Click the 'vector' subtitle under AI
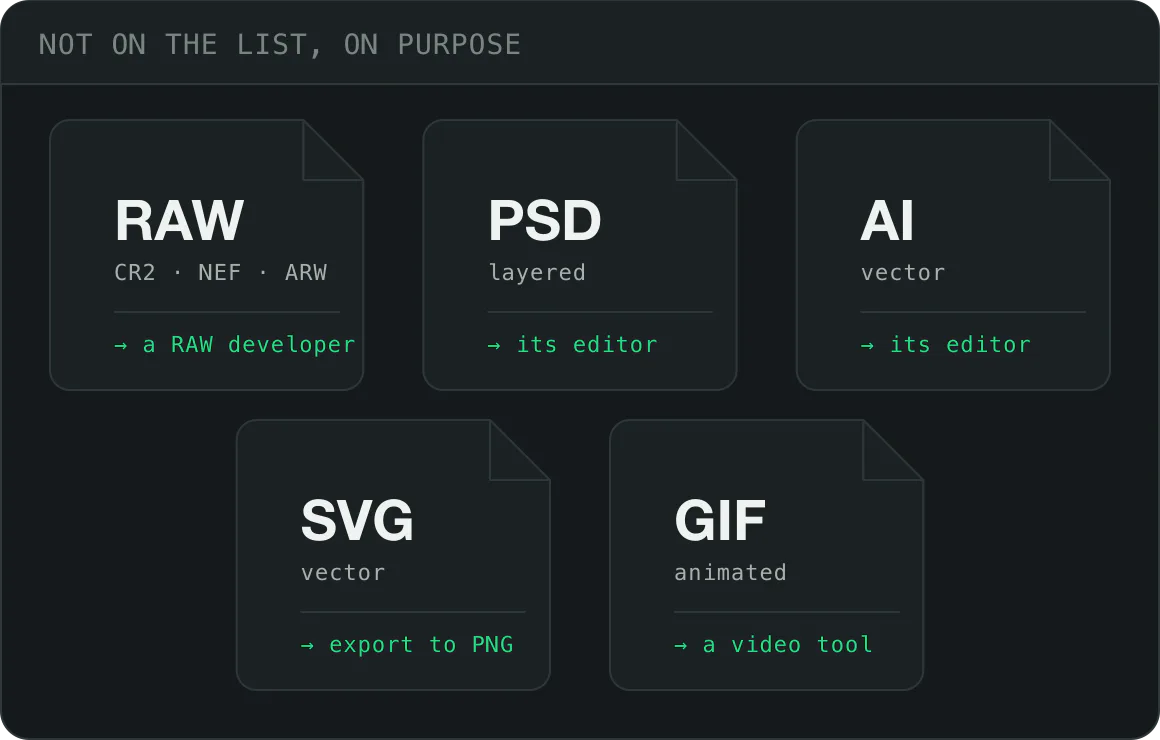Screen dimensions: 1160x740 tap(903, 273)
